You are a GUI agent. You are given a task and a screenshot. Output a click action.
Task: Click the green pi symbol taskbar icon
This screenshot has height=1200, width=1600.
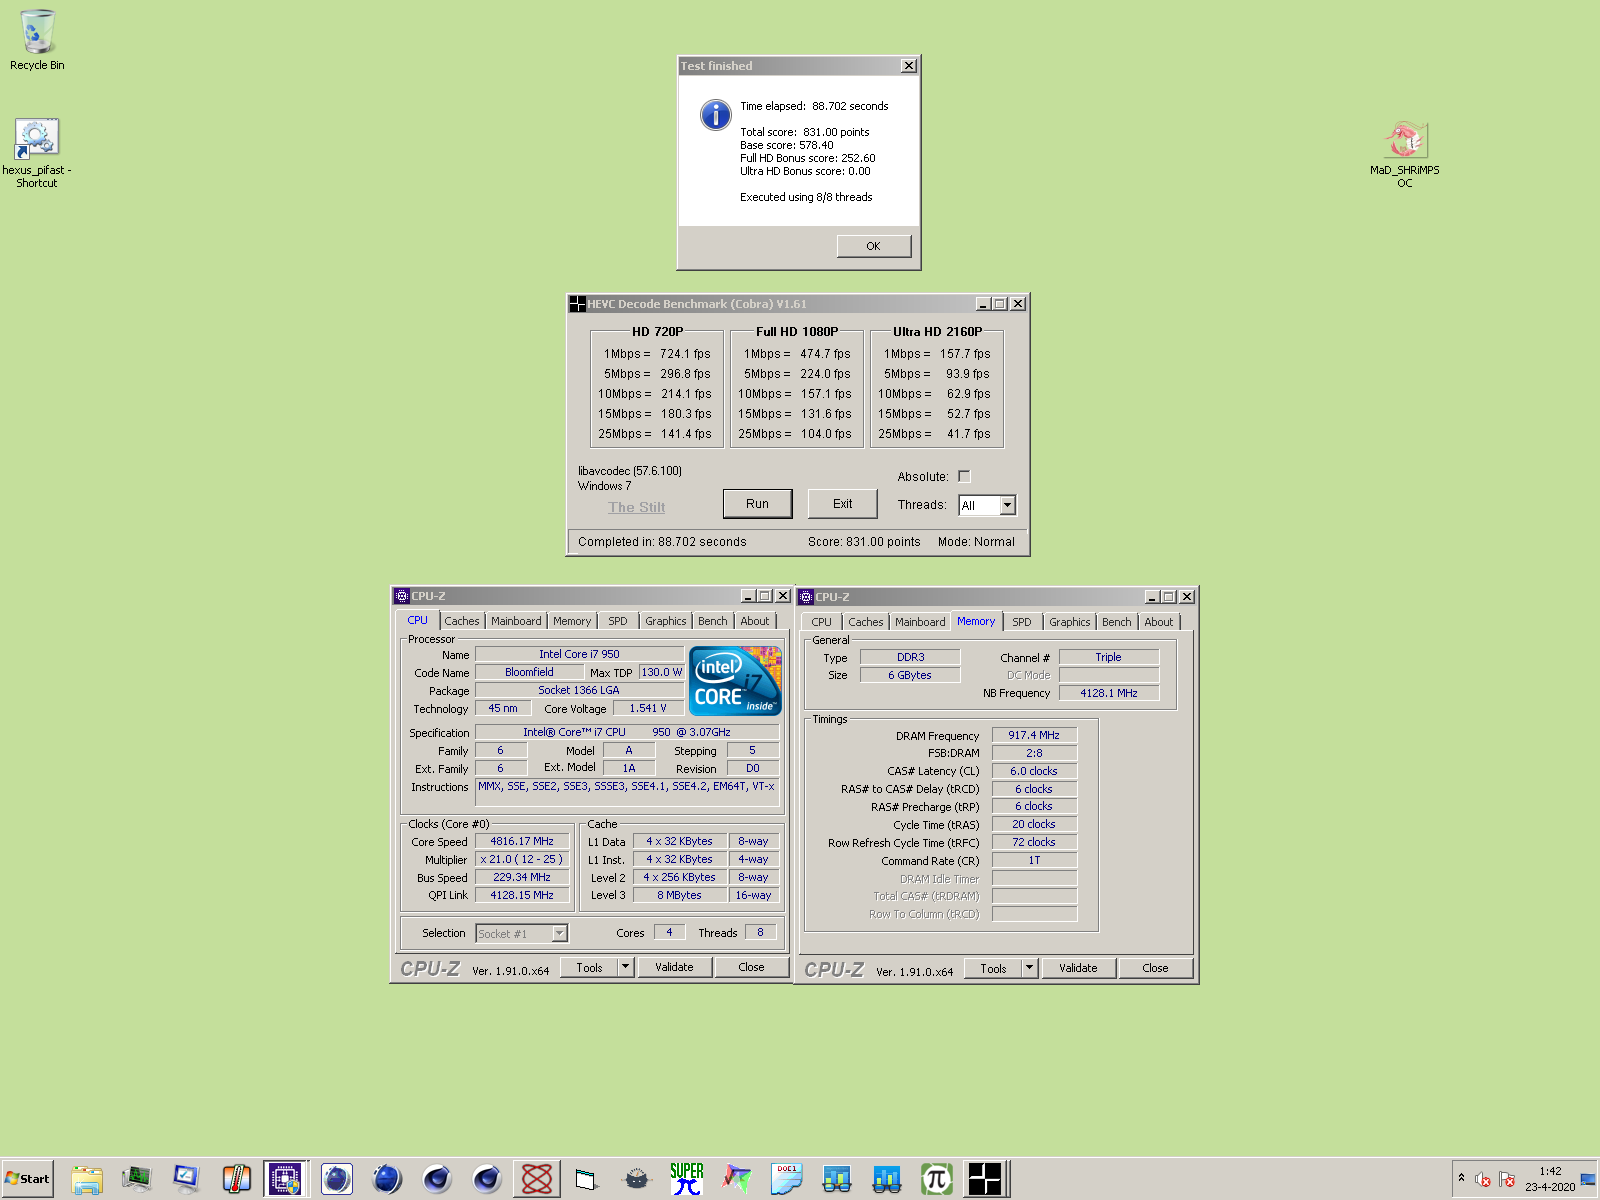tap(937, 1179)
